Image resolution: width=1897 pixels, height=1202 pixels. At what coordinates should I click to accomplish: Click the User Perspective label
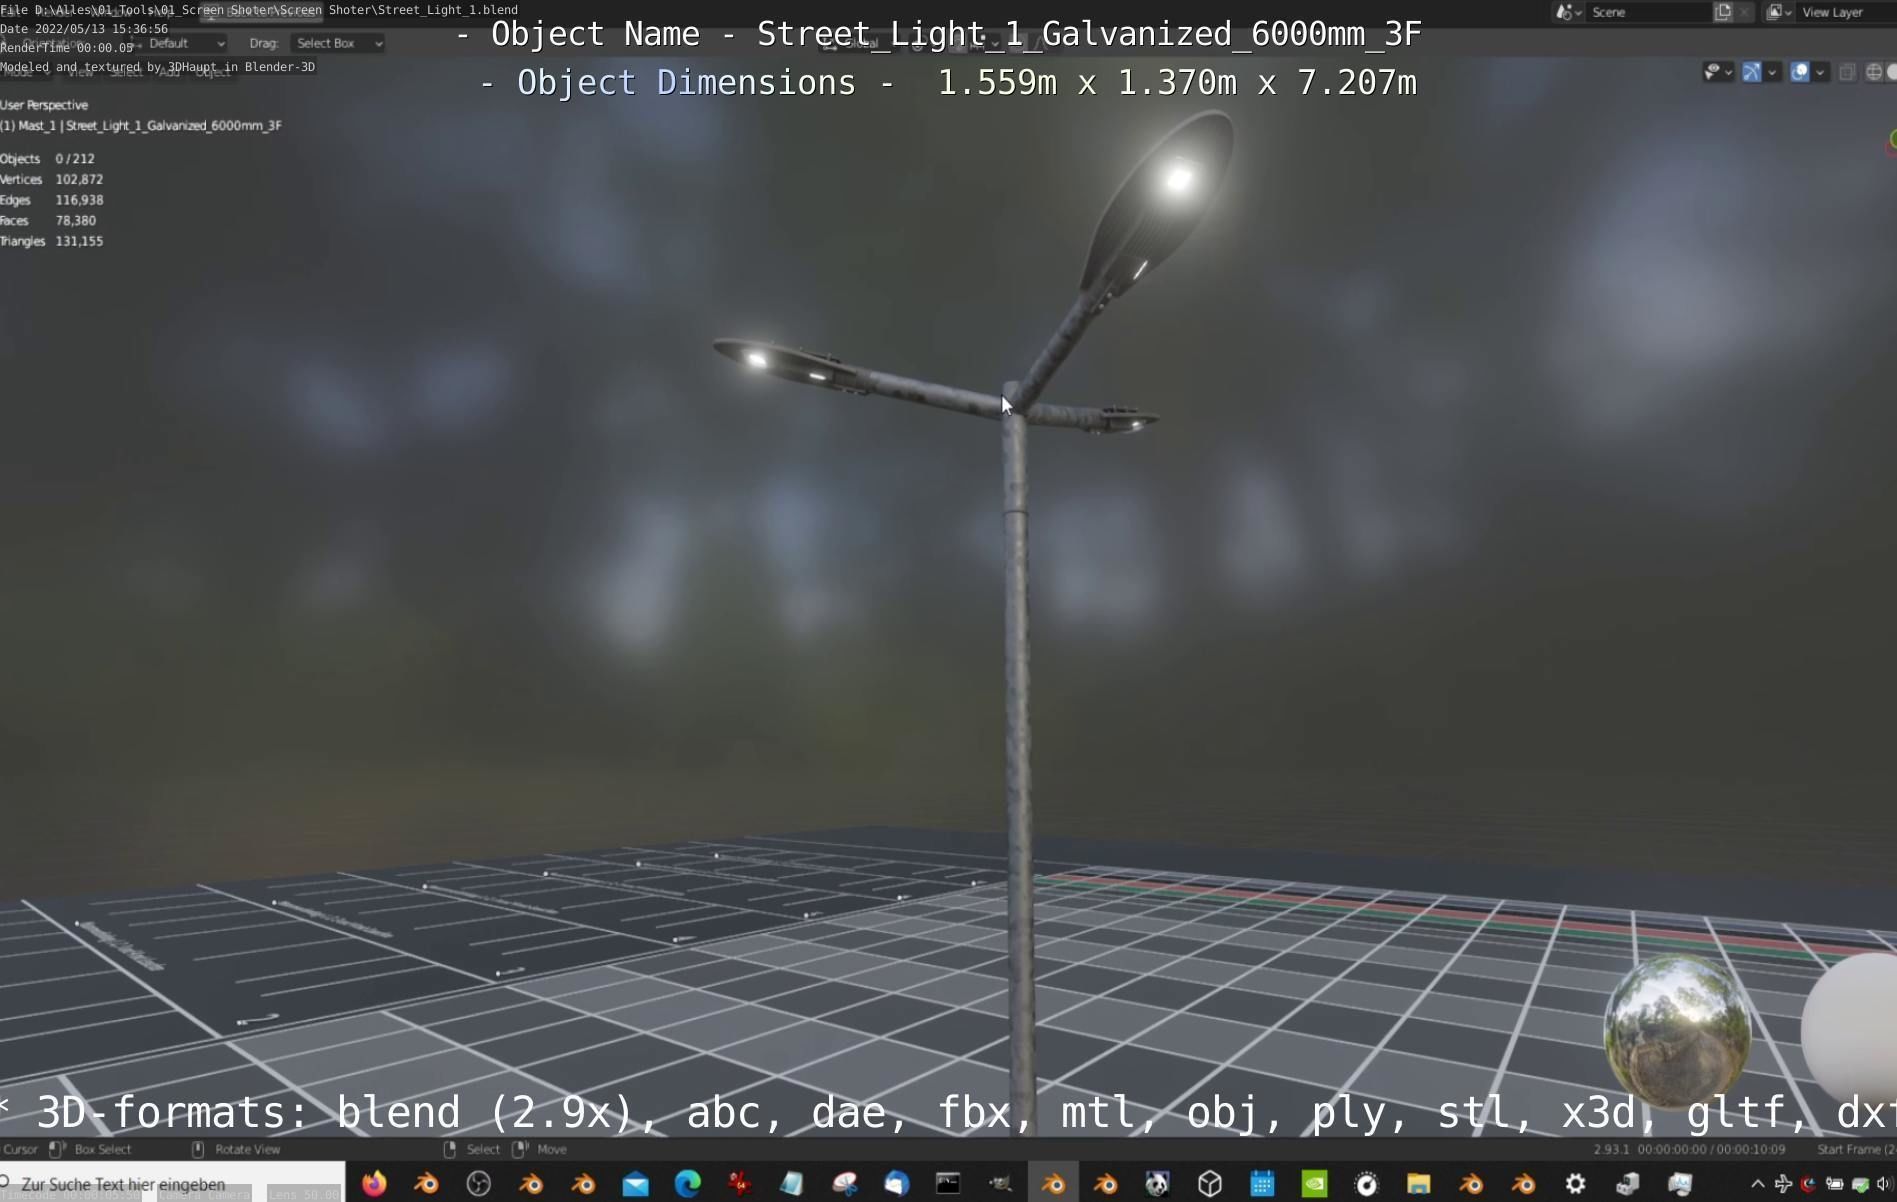coord(44,105)
